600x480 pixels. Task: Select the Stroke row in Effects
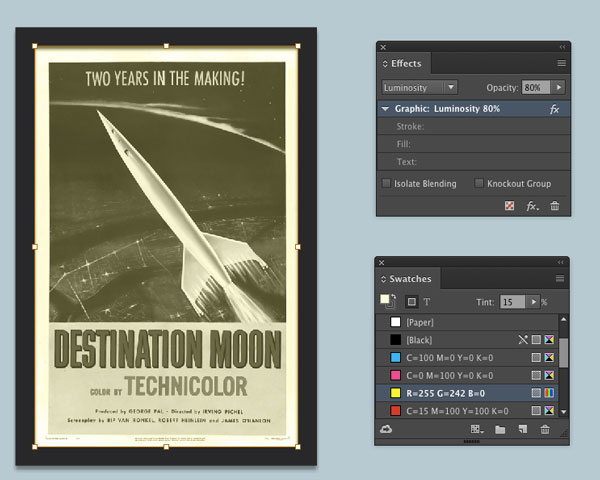[474, 126]
